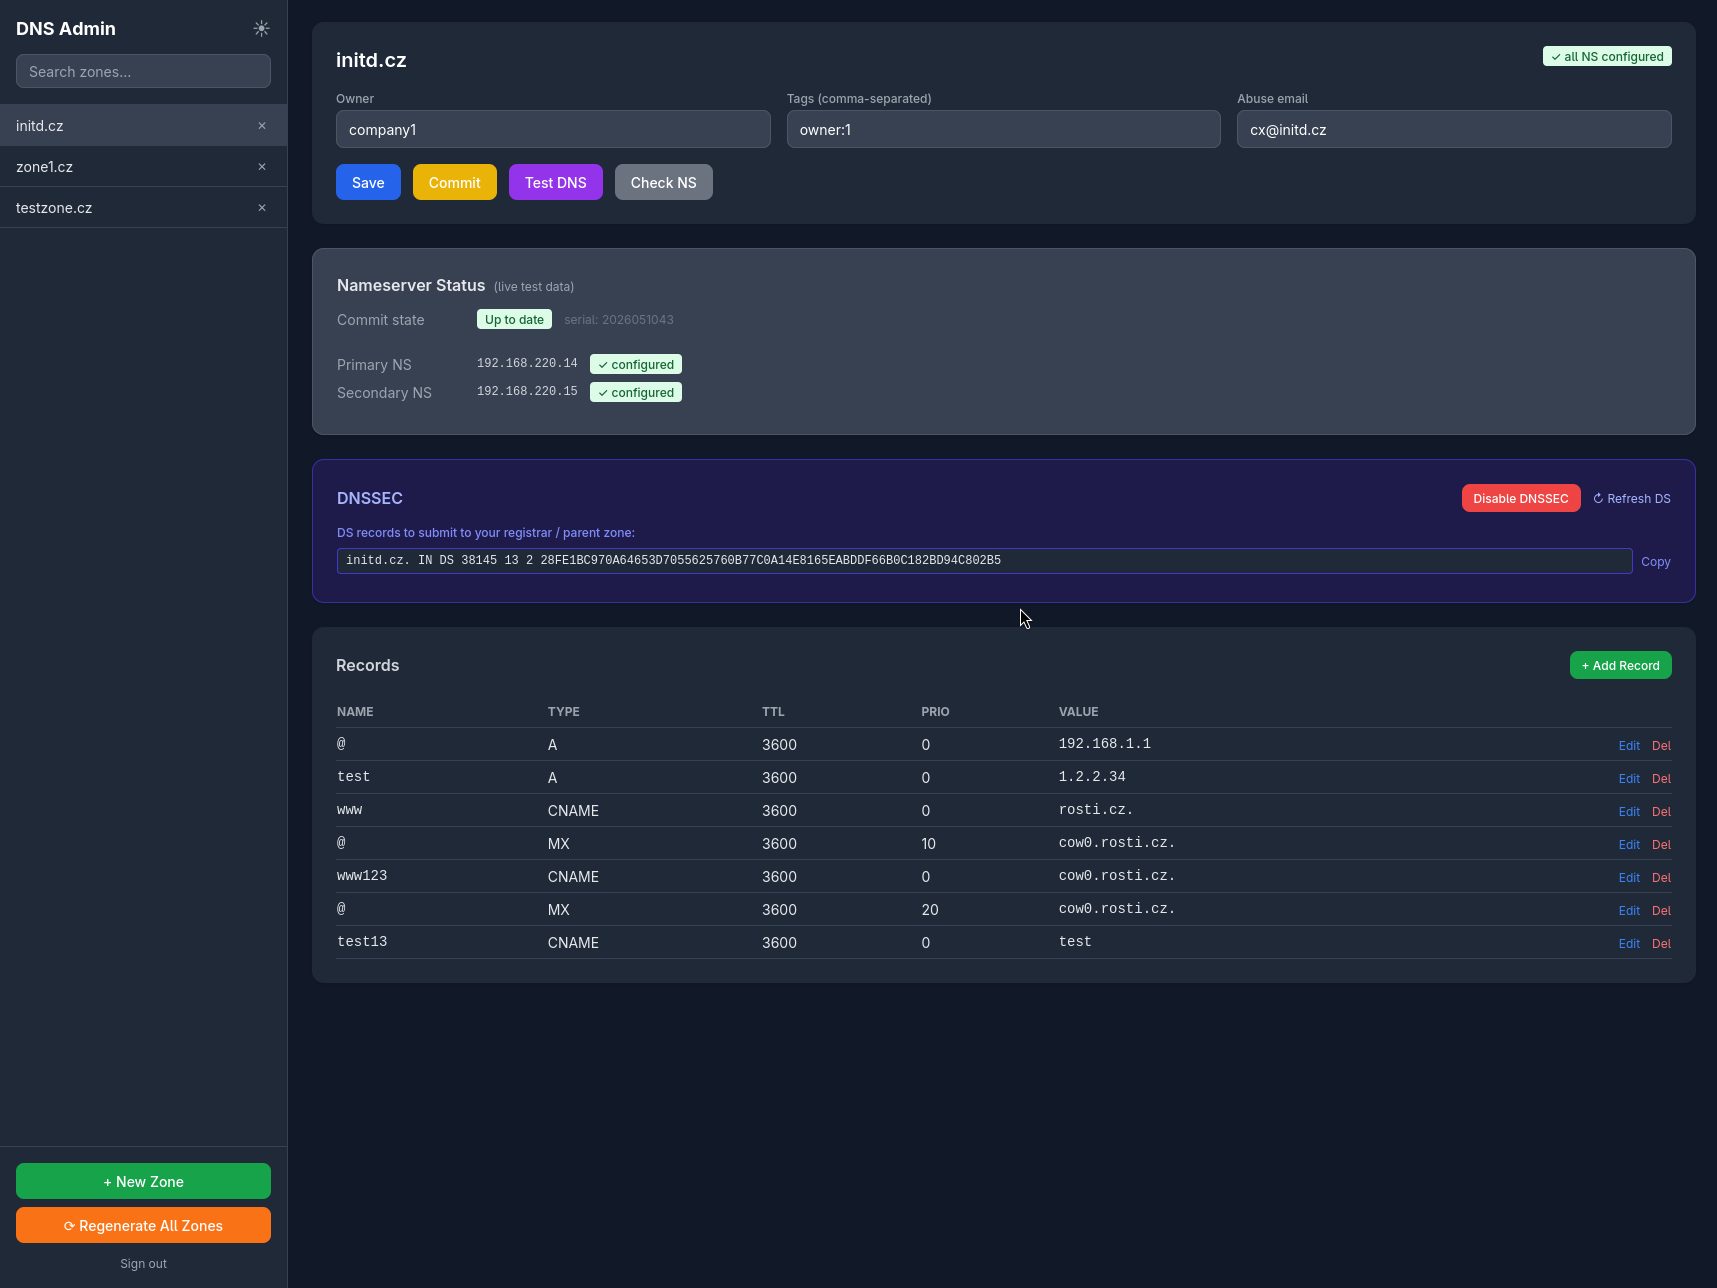The image size is (1717, 1288).
Task: Click the Abuse email input field
Action: [1454, 129]
